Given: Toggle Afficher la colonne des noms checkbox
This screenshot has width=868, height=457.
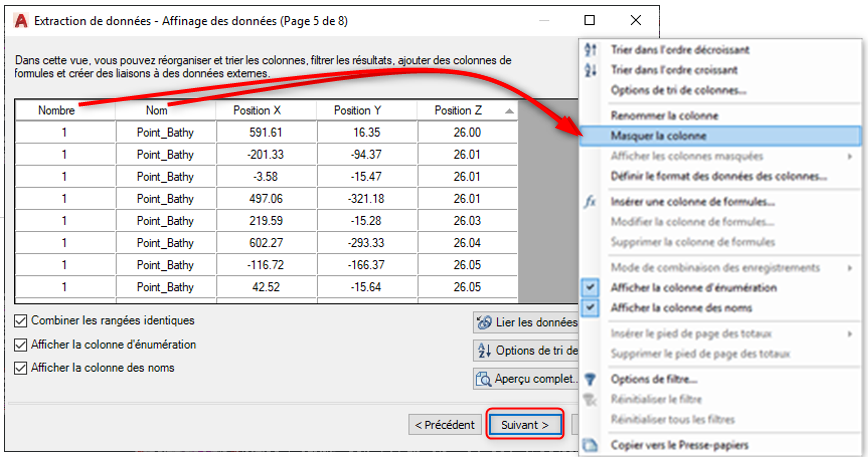Looking at the screenshot, I should click(x=21, y=368).
